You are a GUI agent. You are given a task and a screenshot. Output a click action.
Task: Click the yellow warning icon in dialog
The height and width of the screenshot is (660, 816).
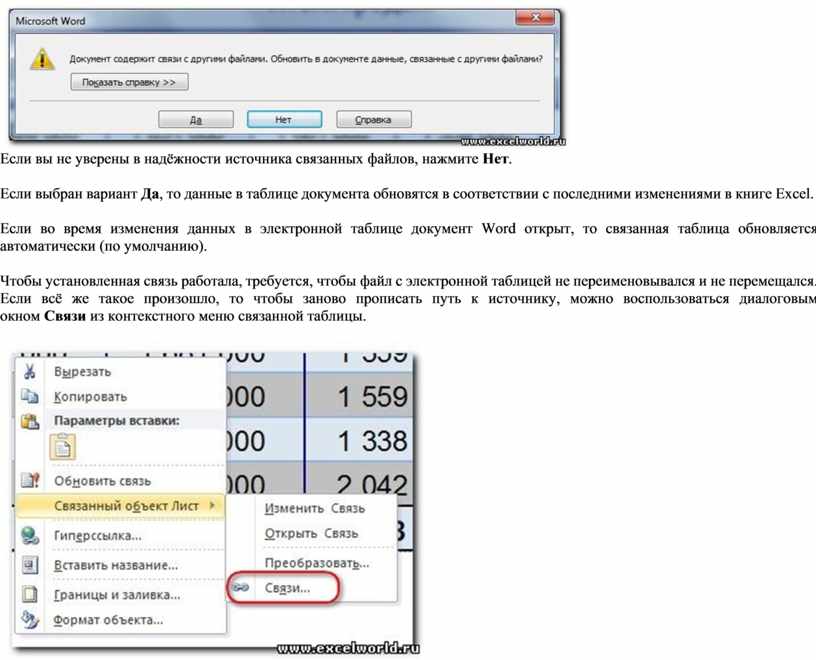coord(42,60)
